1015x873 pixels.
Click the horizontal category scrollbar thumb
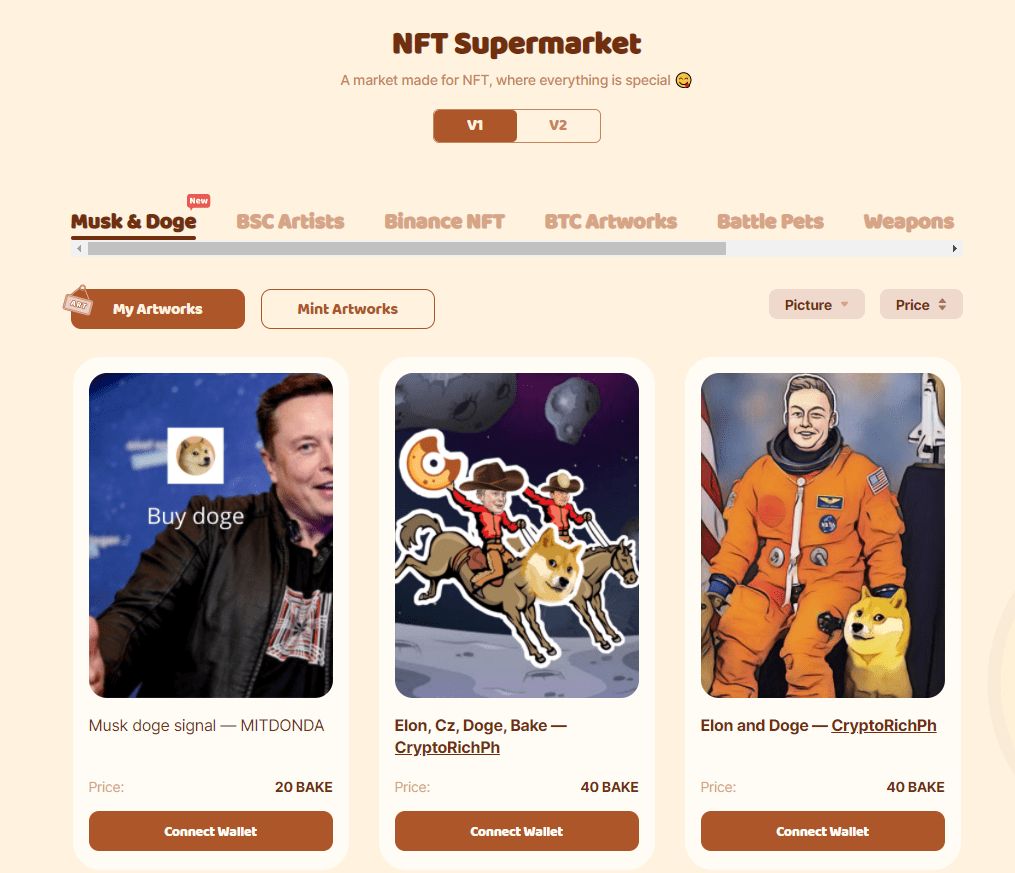[406, 248]
